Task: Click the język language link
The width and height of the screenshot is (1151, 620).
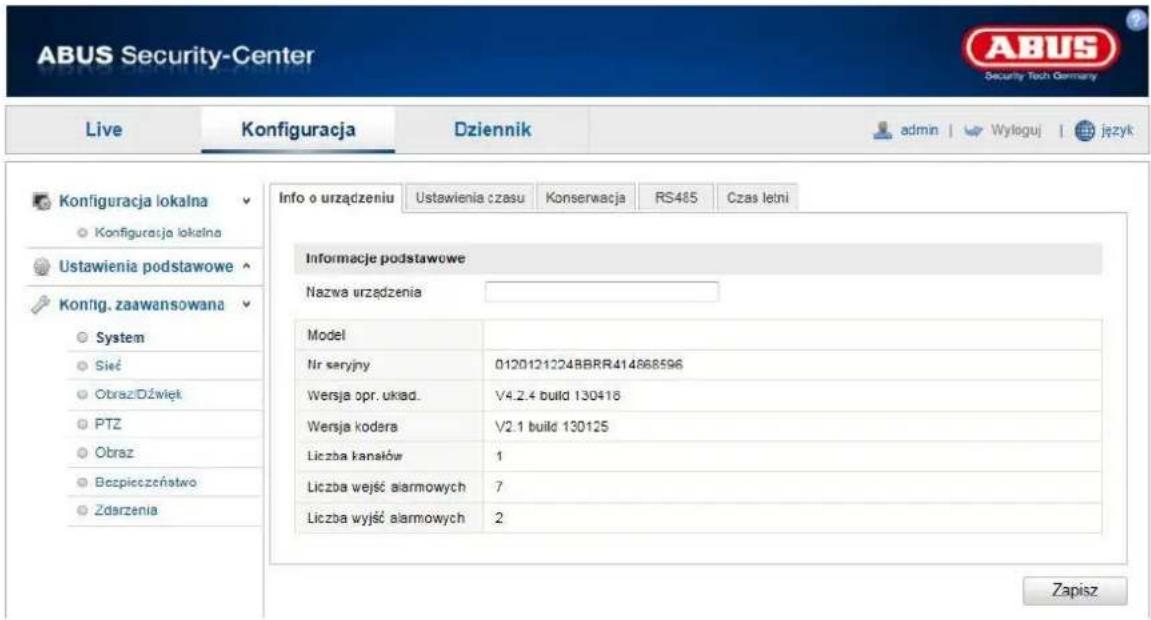Action: (x=1117, y=131)
